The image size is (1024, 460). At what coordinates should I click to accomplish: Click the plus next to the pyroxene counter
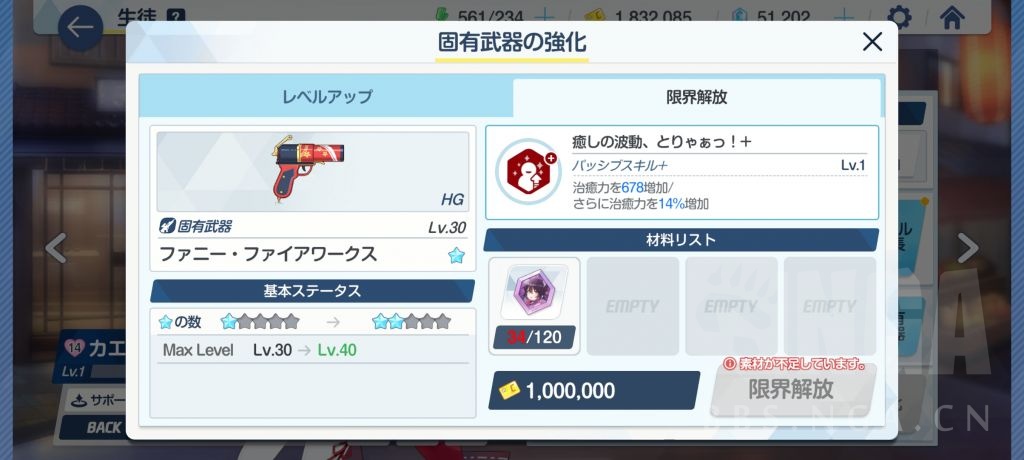[x=844, y=17]
